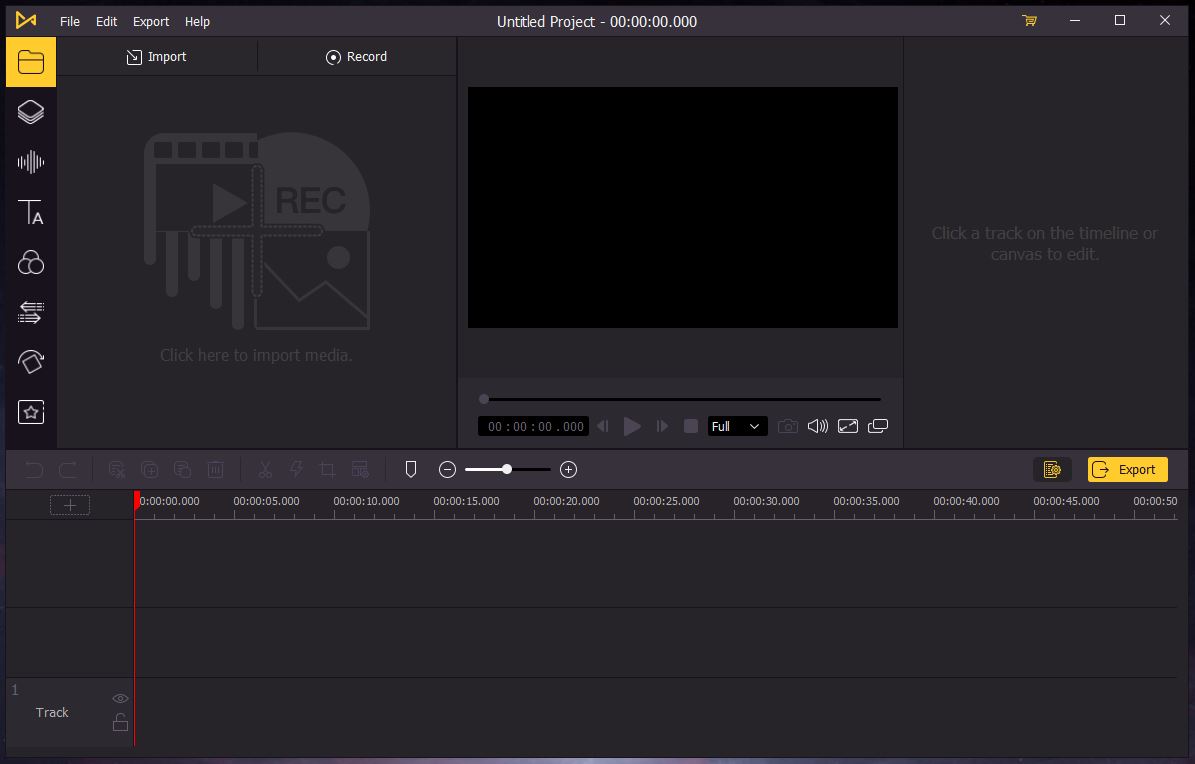Toggle the lock on Track 1
The width and height of the screenshot is (1195, 764).
[x=120, y=722]
